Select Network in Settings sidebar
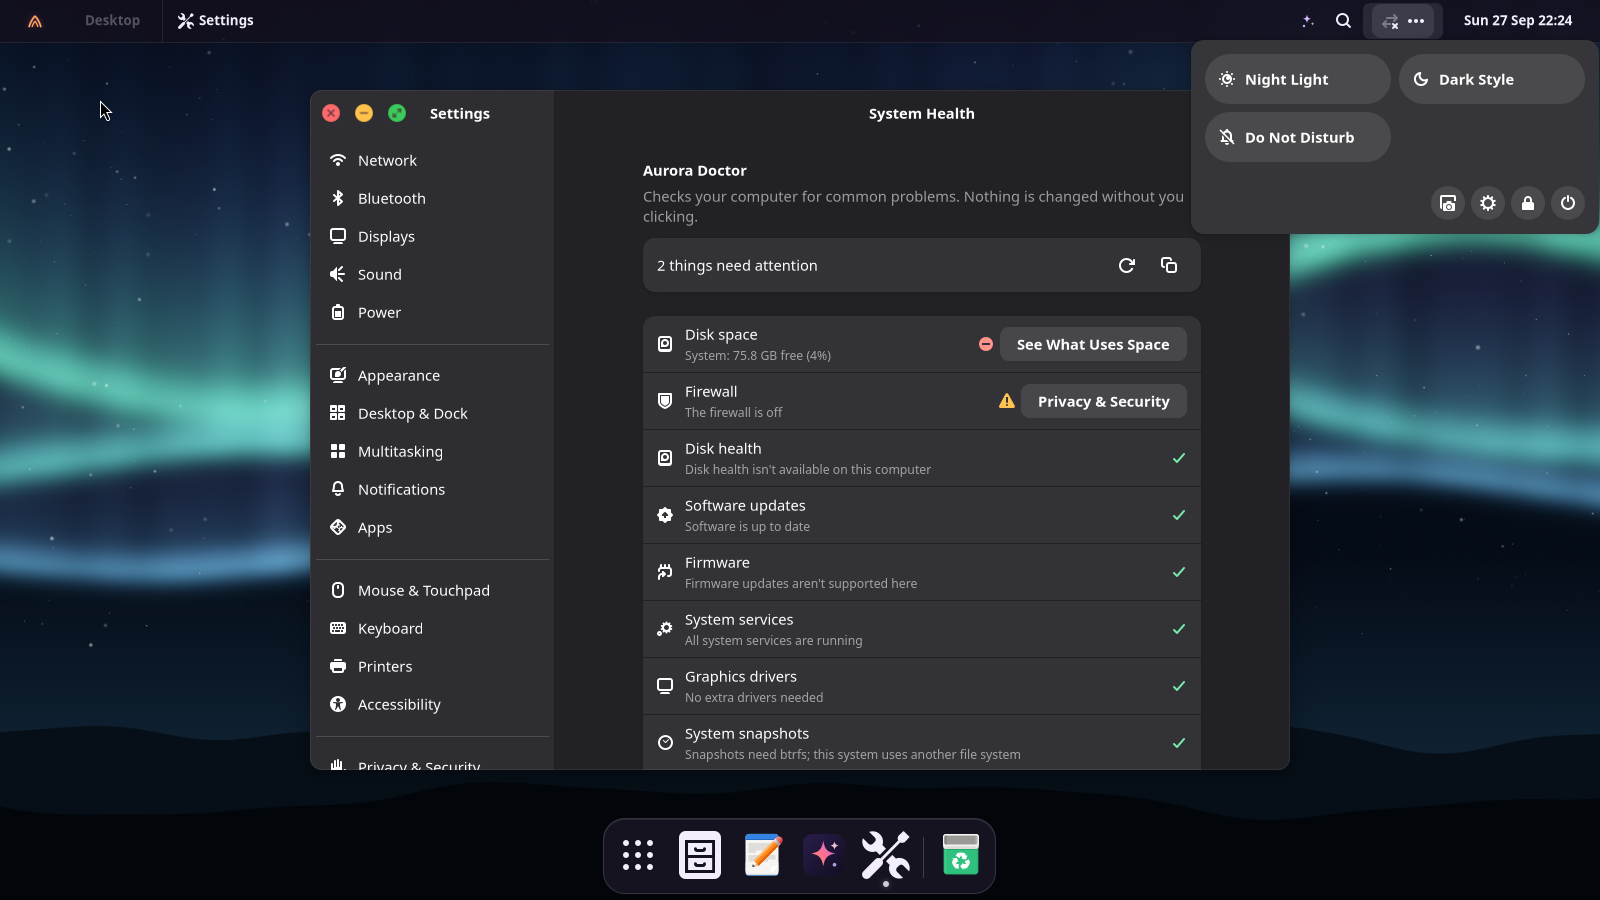This screenshot has height=900, width=1600. [x=433, y=160]
